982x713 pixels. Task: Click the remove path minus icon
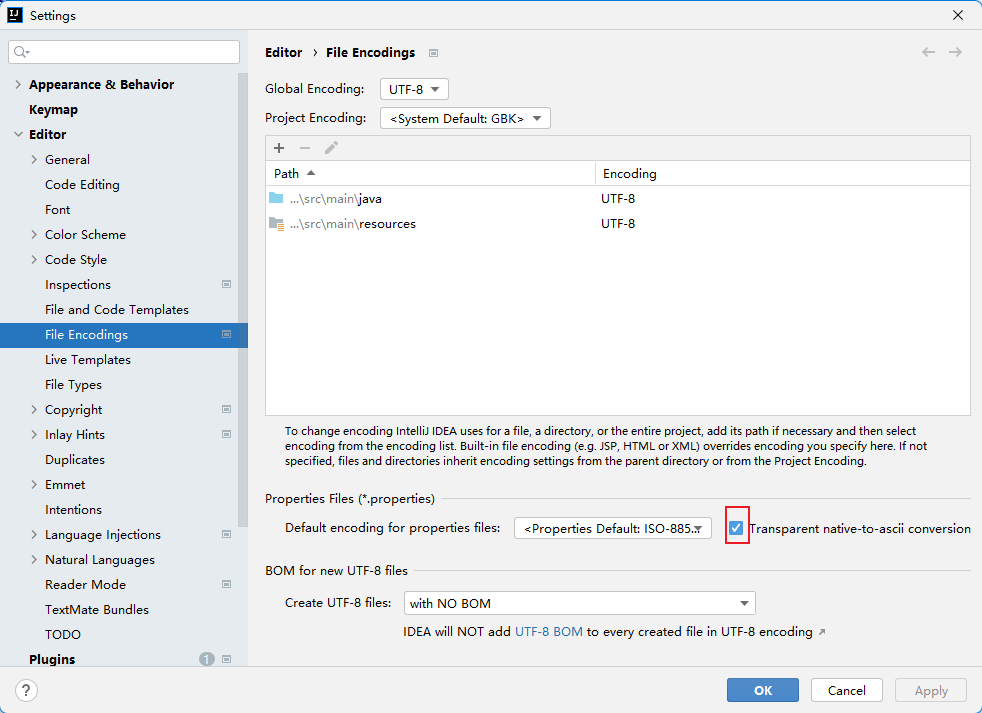pos(305,148)
